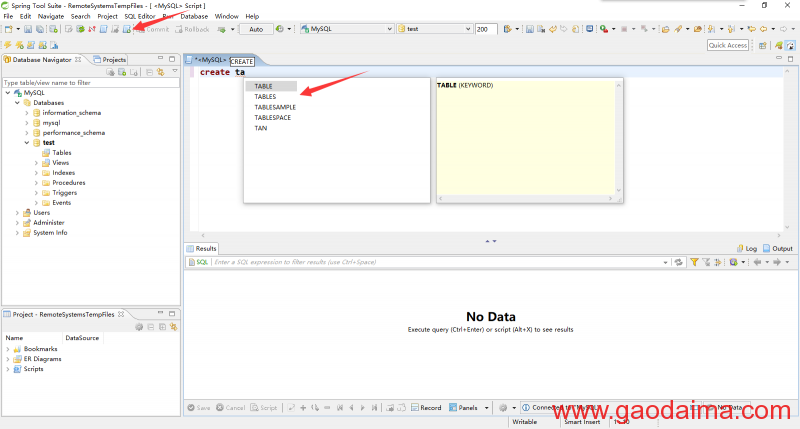The width and height of the screenshot is (800, 429).
Task: Click the results Script button
Action: [x=264, y=408]
